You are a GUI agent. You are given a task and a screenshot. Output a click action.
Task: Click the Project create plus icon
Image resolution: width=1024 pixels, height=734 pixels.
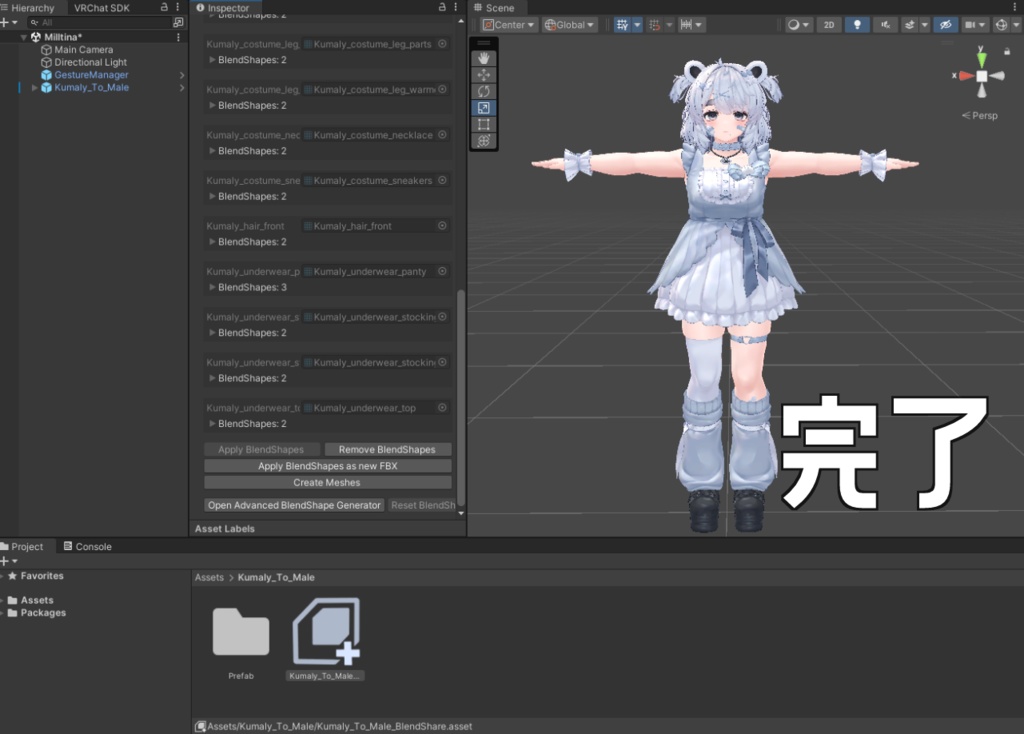5,561
